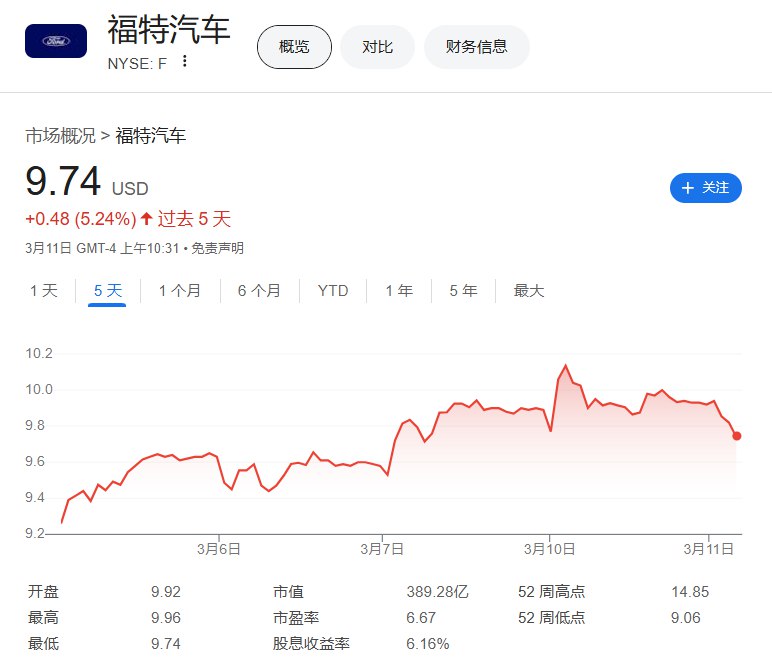Follow the stock with 关注 button

706,188
